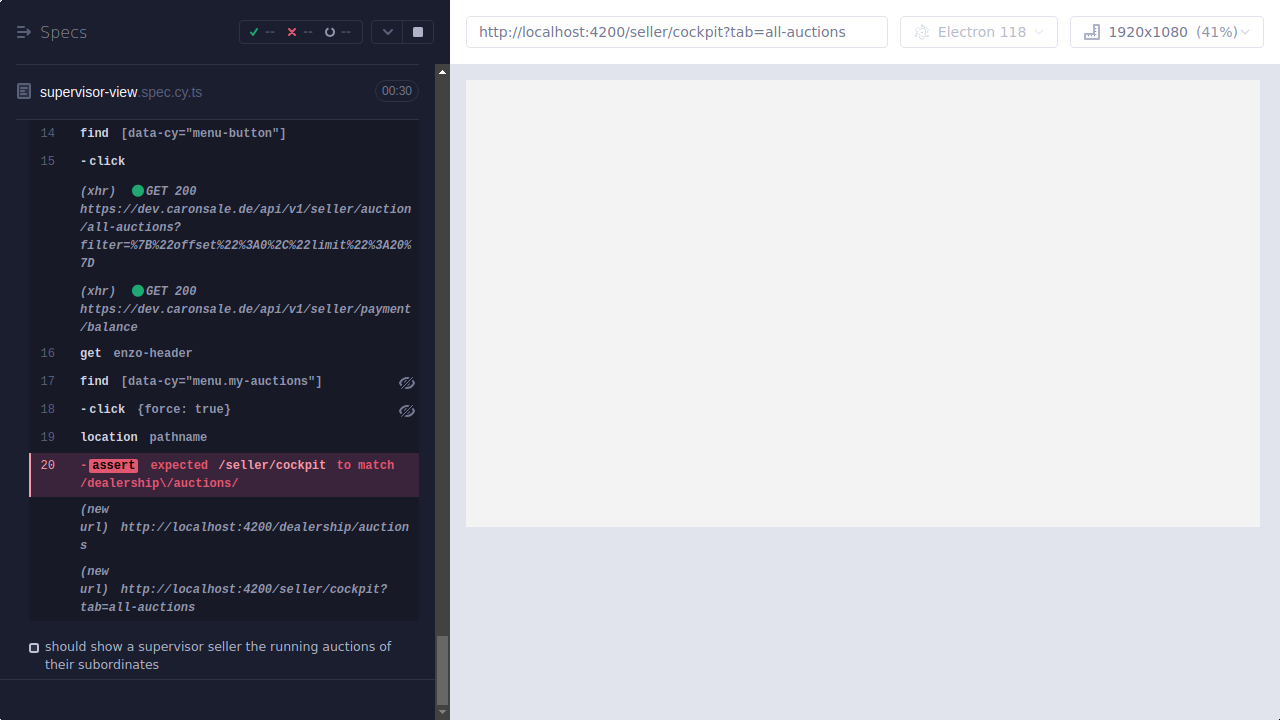Click the 00:30 test duration badge
The image size is (1280, 720).
[x=396, y=90]
